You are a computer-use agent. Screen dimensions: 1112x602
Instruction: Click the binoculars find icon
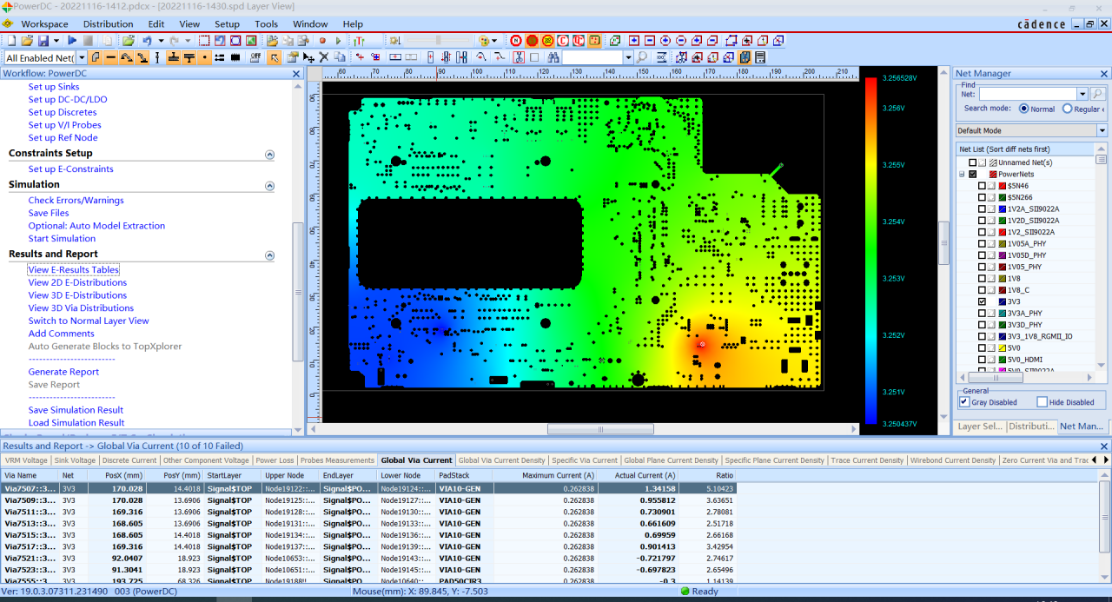pyautogui.click(x=553, y=57)
